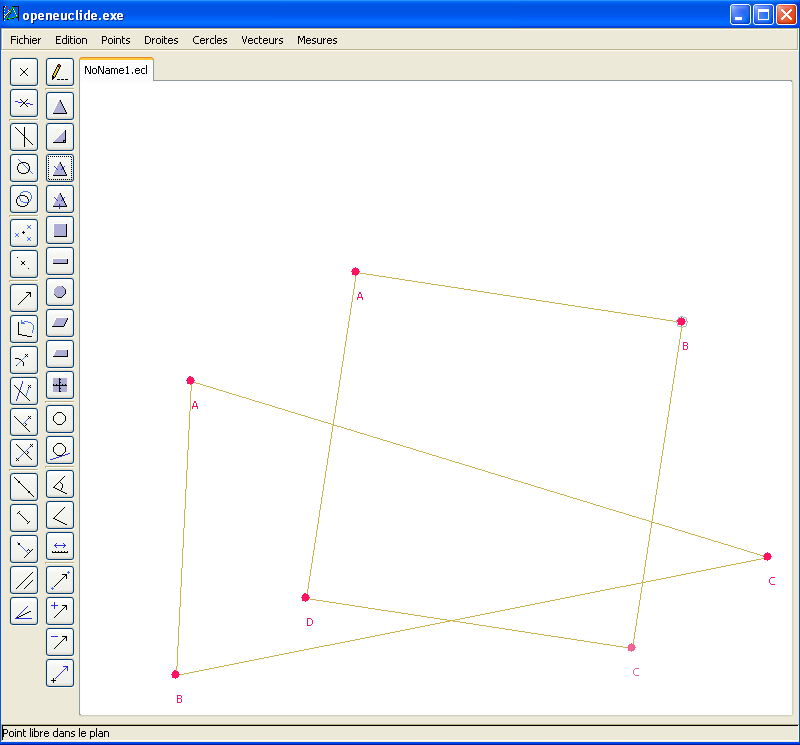Select the vector addition plus tool

tap(60, 611)
